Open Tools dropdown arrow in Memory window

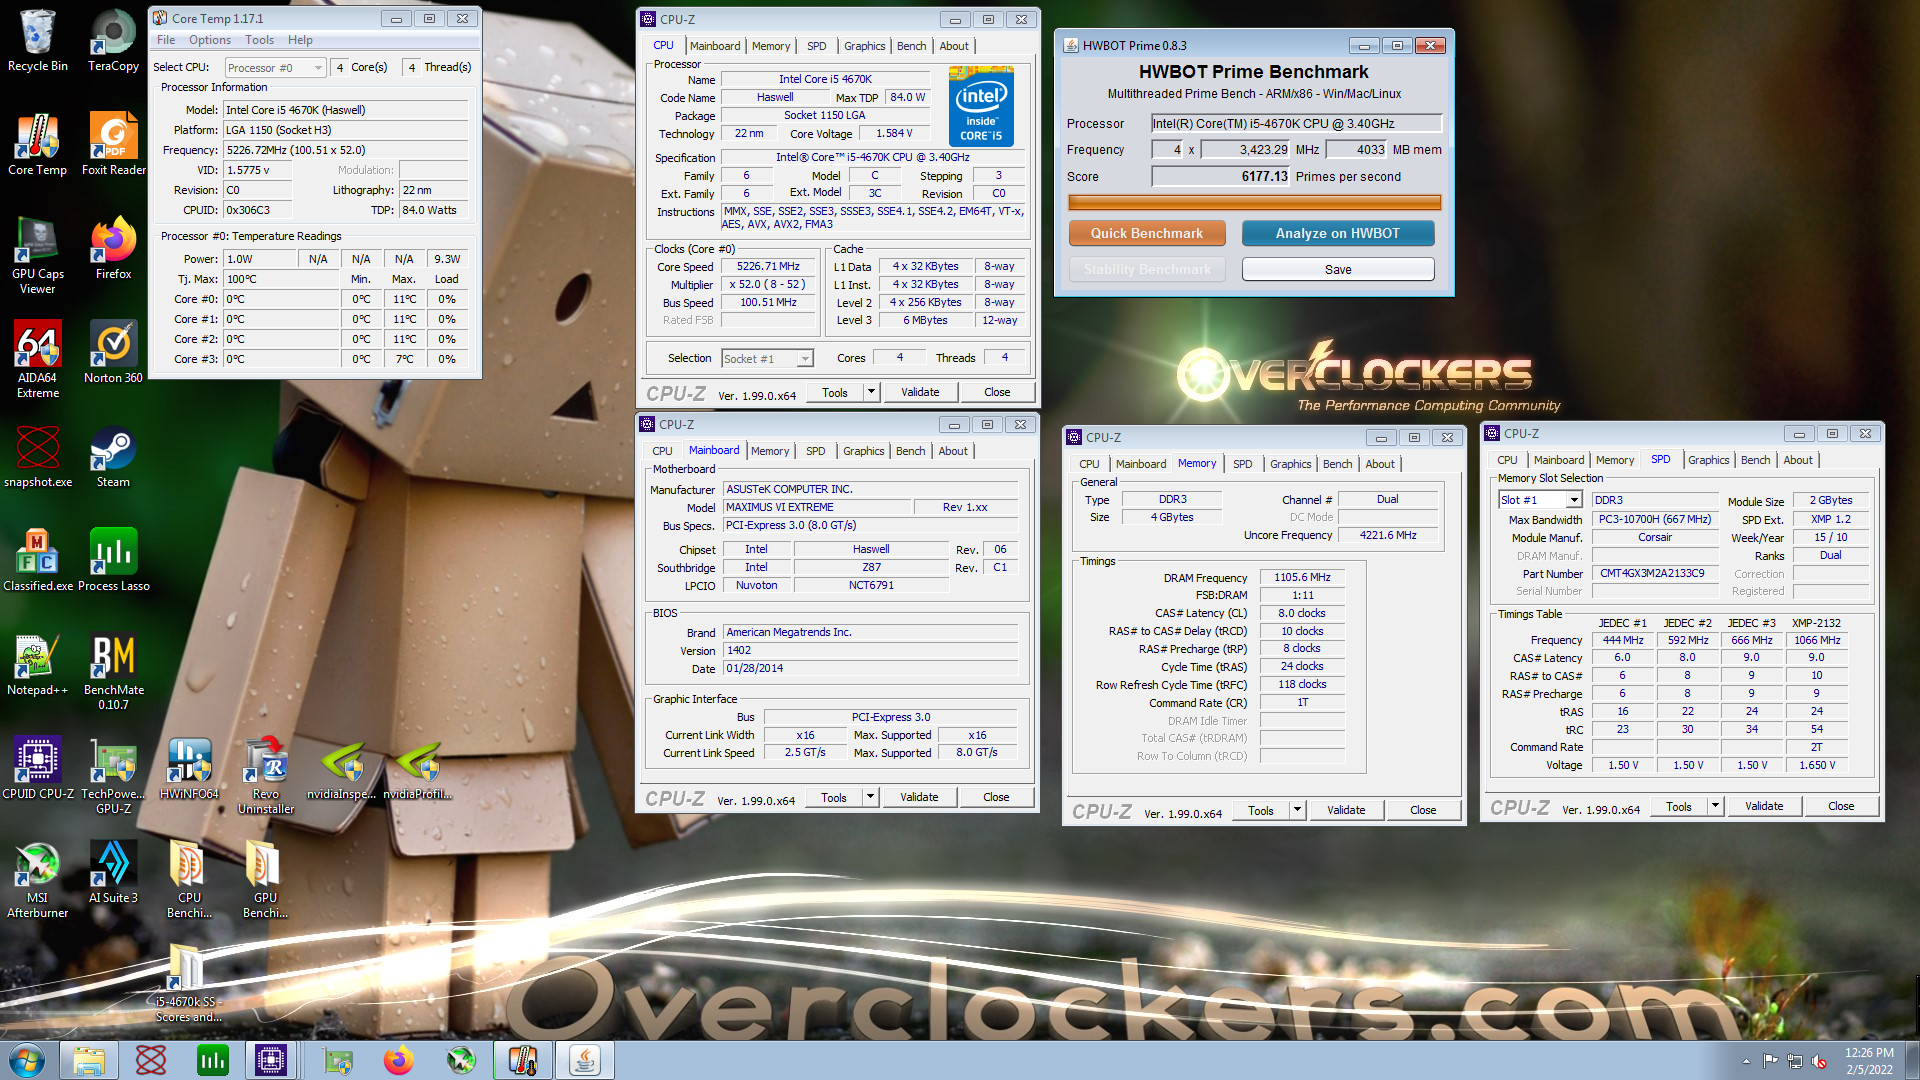pos(1297,810)
